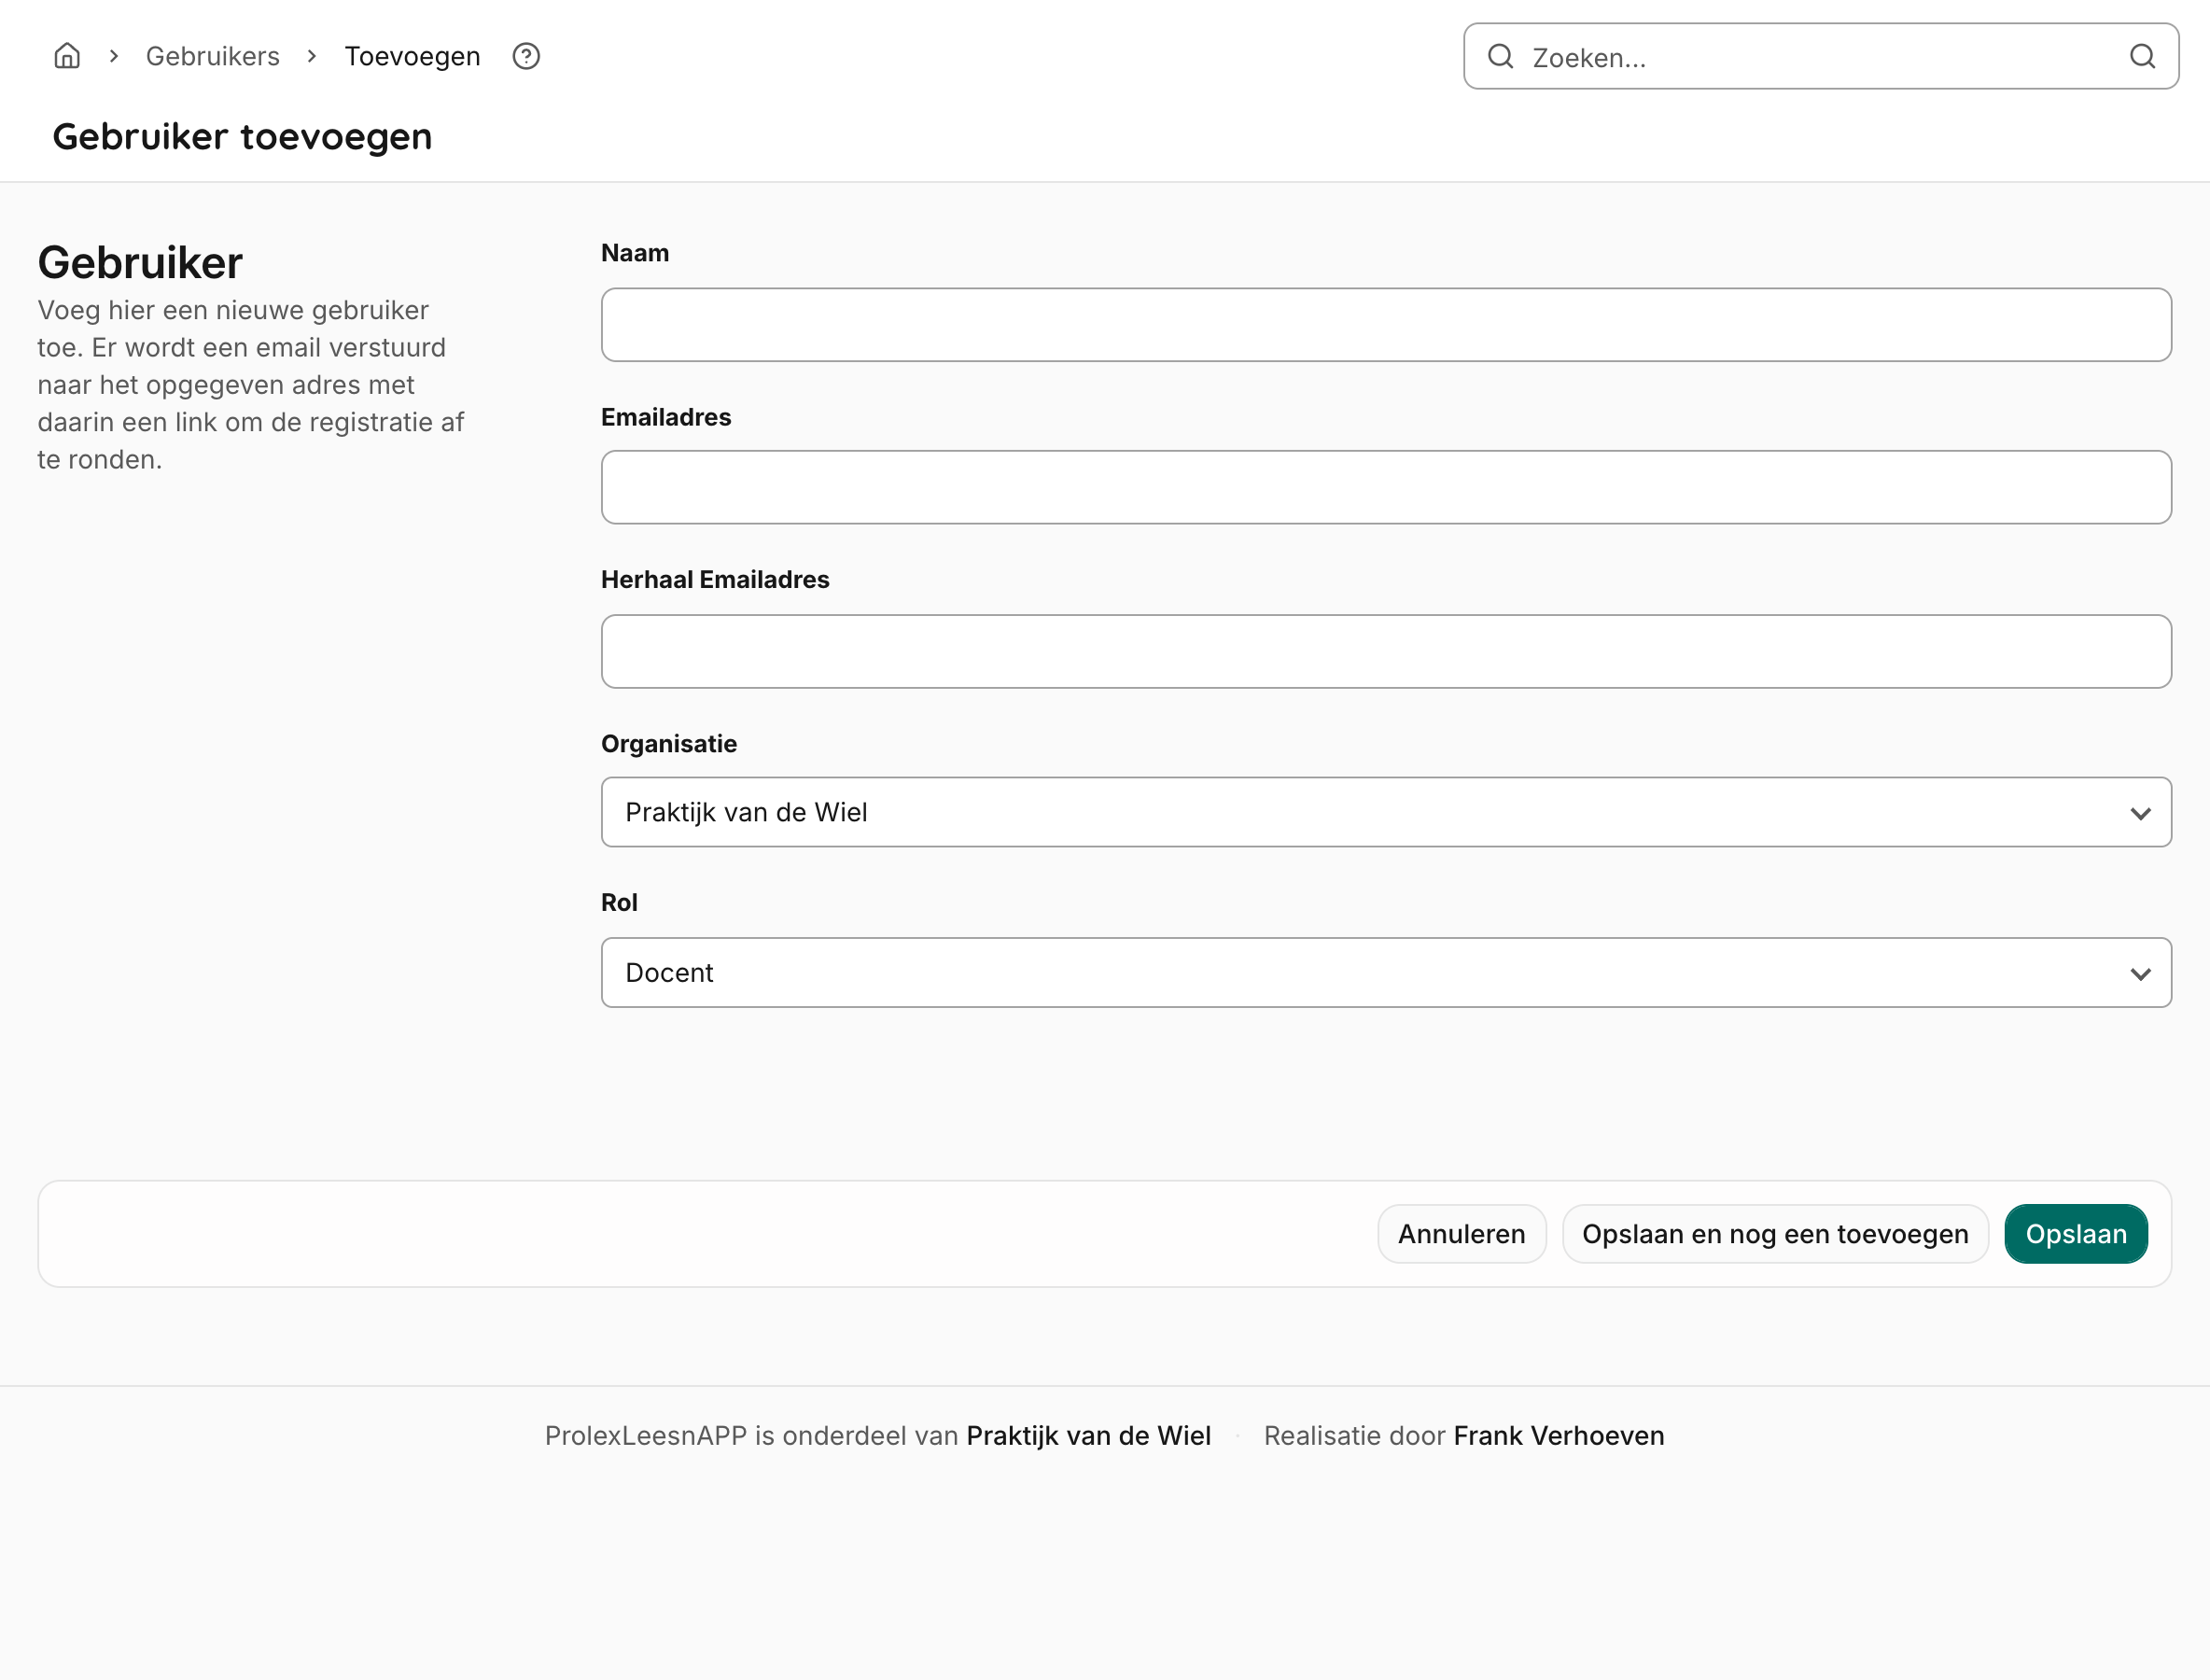Viewport: 2210px width, 1680px height.
Task: Open the Rol dropdown showing Docent
Action: tap(1386, 972)
